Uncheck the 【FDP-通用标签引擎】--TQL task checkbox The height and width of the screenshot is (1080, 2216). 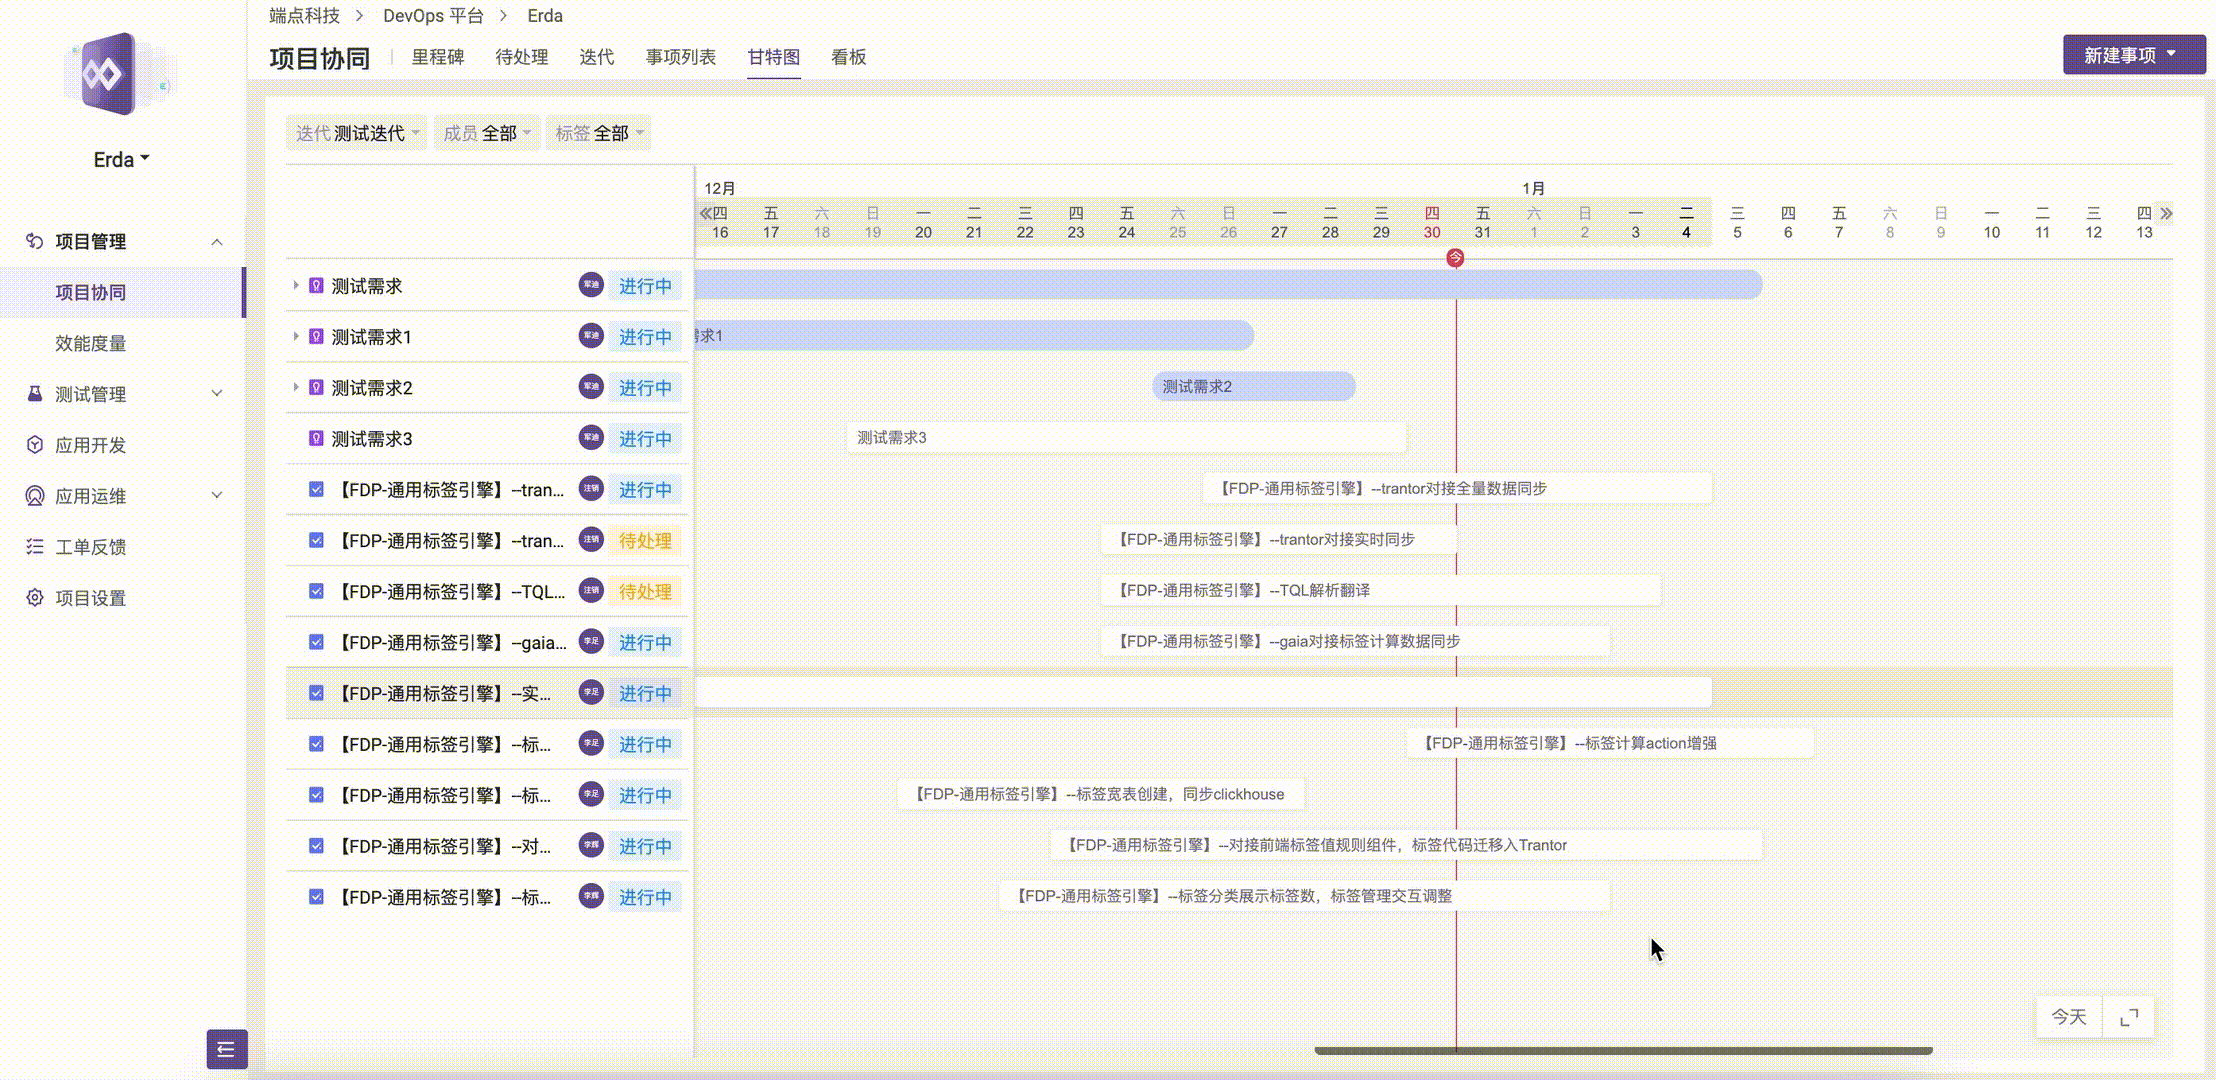pyautogui.click(x=315, y=591)
